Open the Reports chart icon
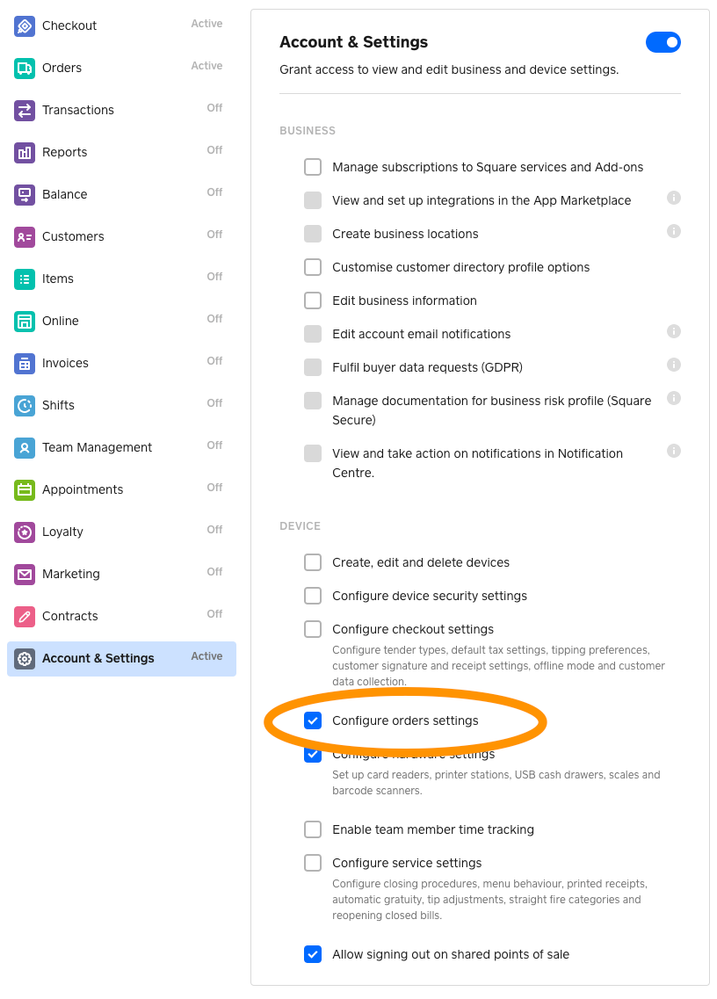717x999 pixels. (25, 152)
